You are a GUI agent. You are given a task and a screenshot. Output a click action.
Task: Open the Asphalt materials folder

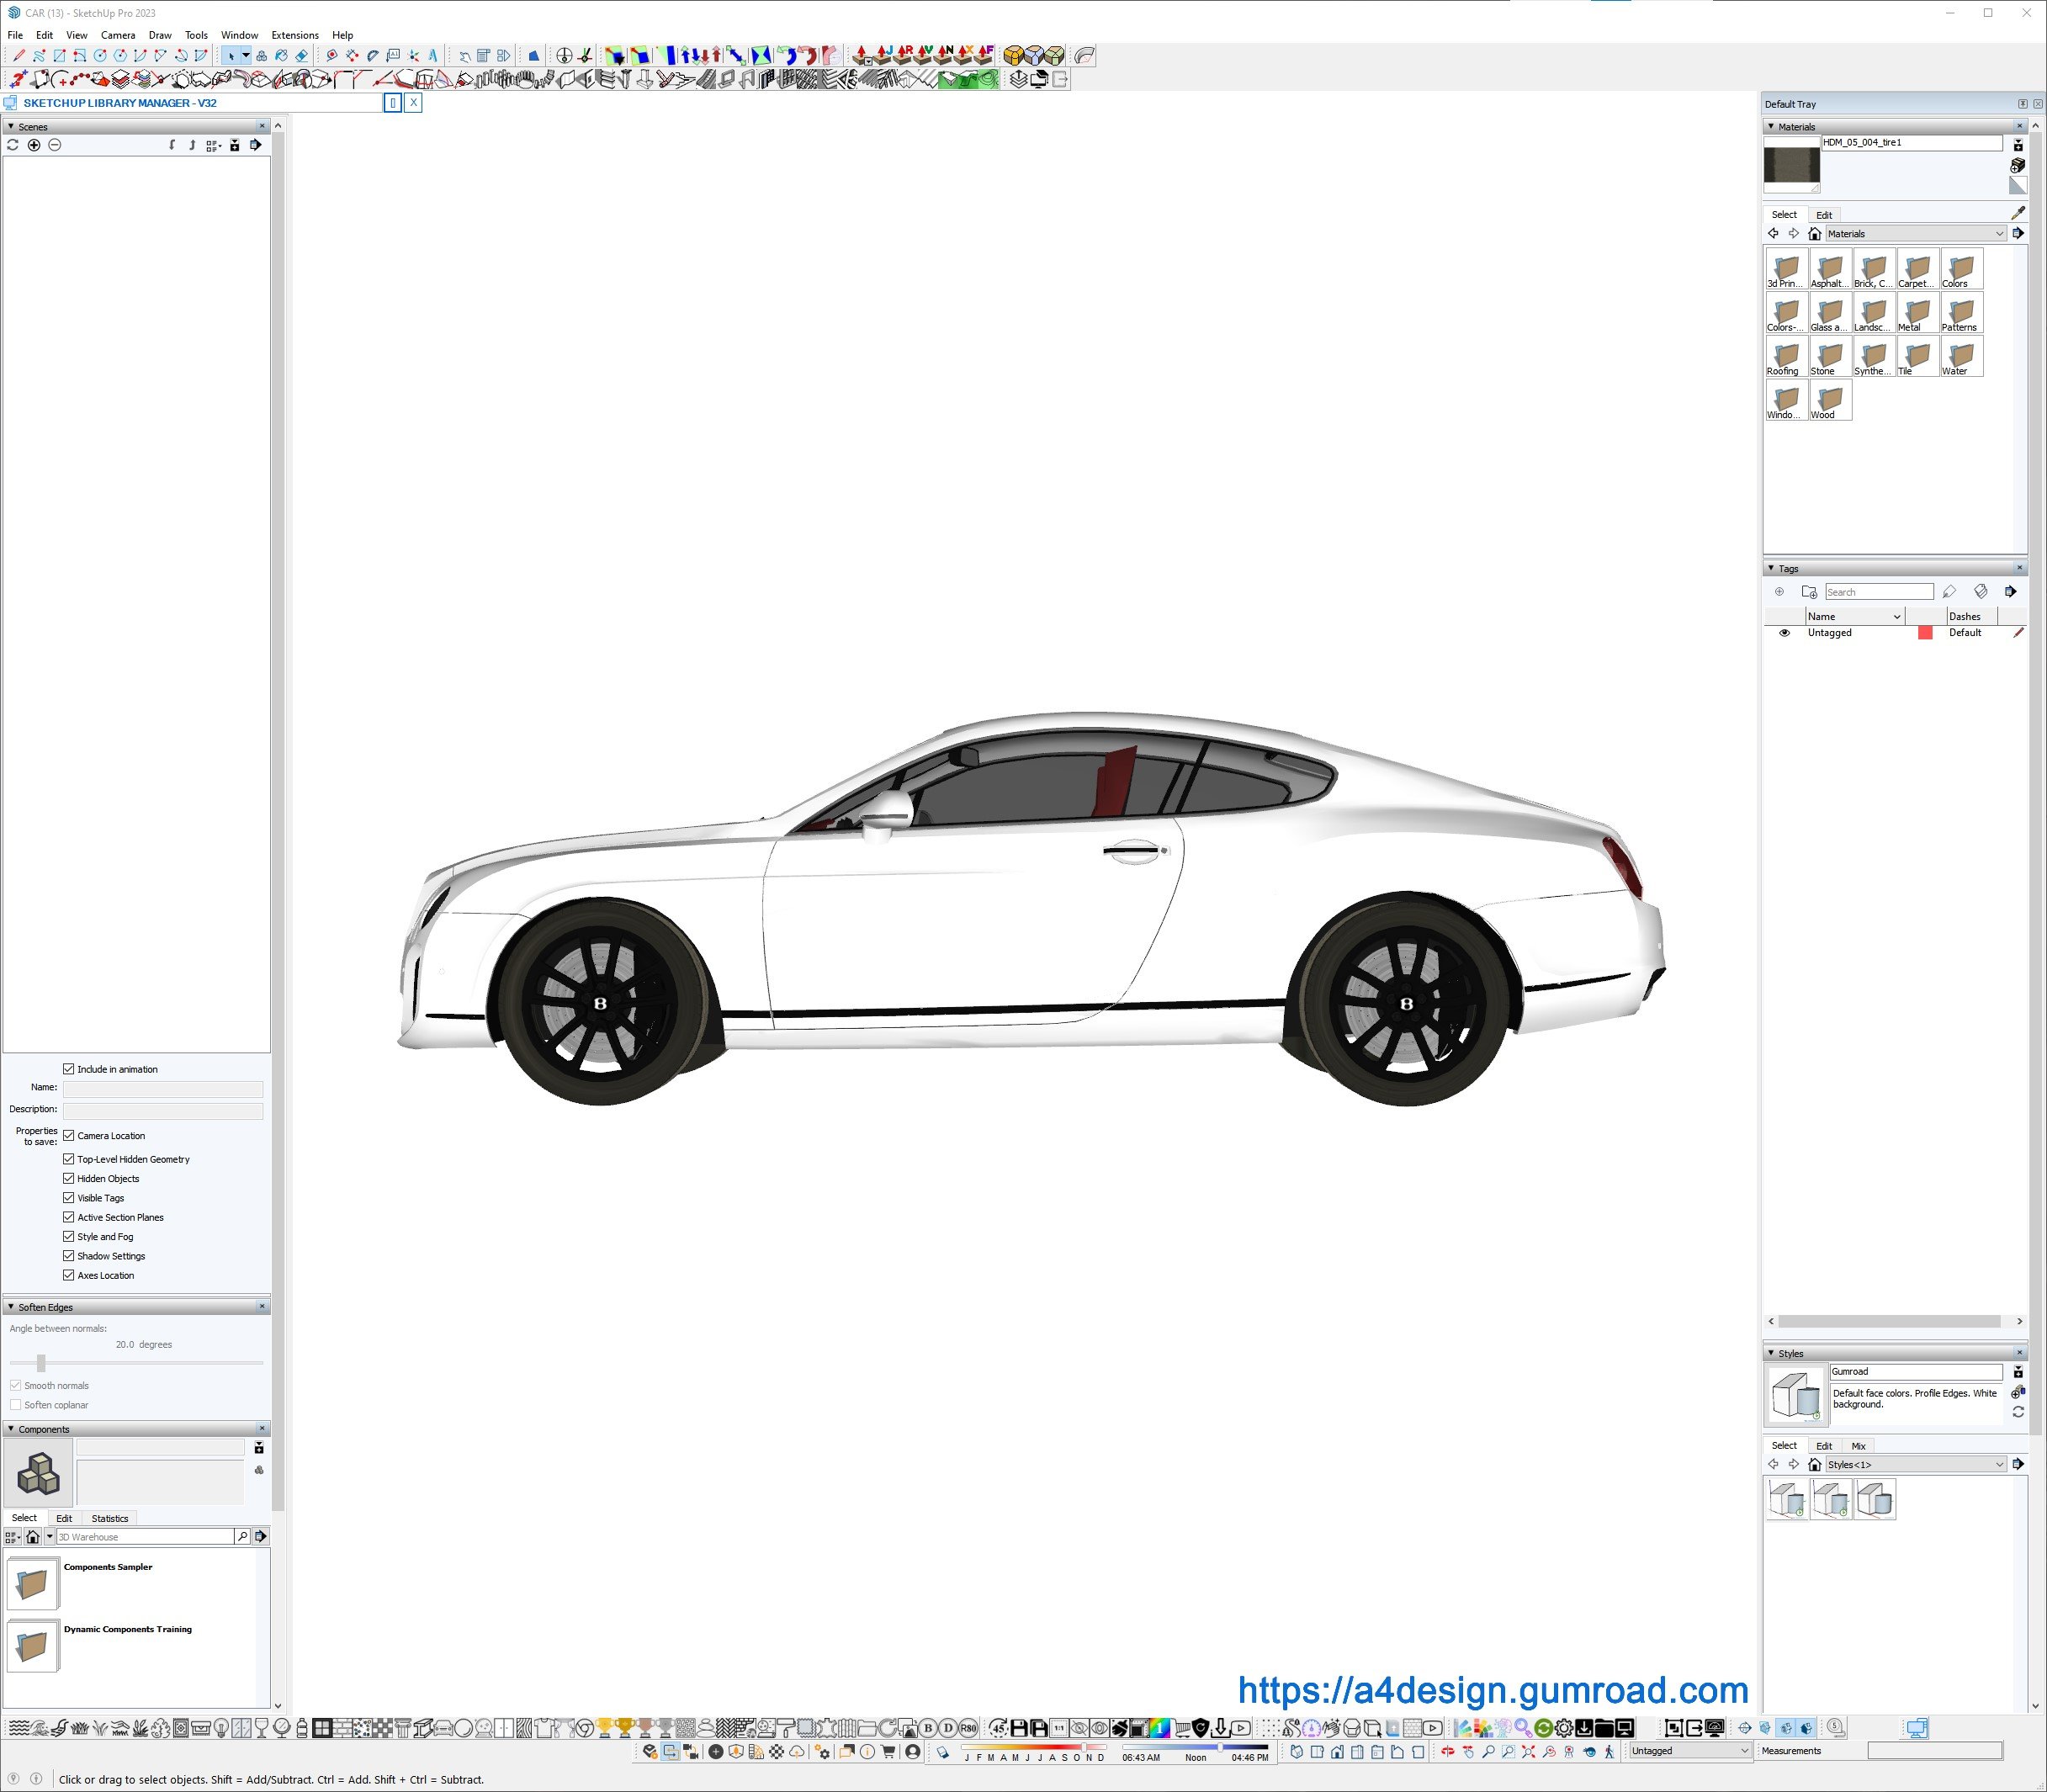[x=1830, y=270]
